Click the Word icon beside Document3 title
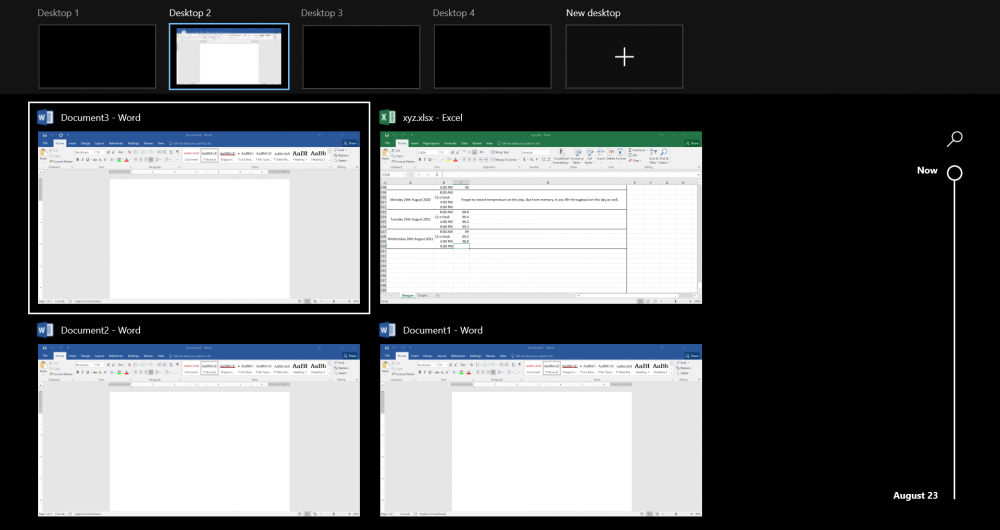Image resolution: width=1000 pixels, height=530 pixels. [x=46, y=117]
